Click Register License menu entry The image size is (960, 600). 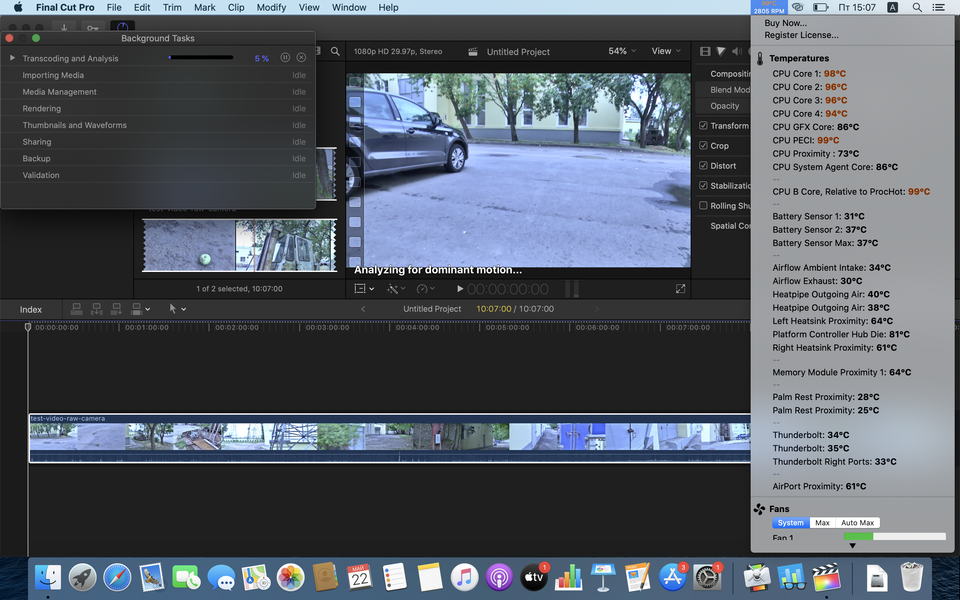click(x=801, y=35)
